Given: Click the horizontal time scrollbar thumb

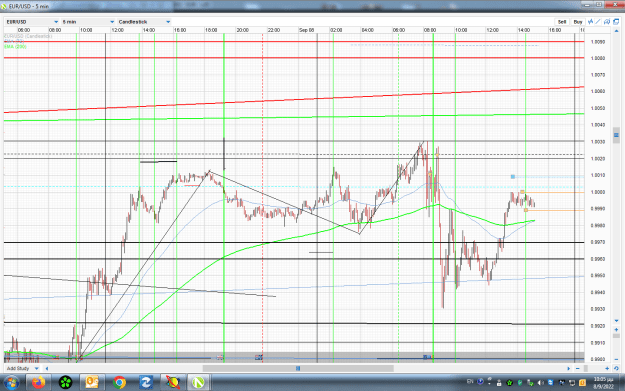Looking at the screenshot, I should click(x=298, y=368).
